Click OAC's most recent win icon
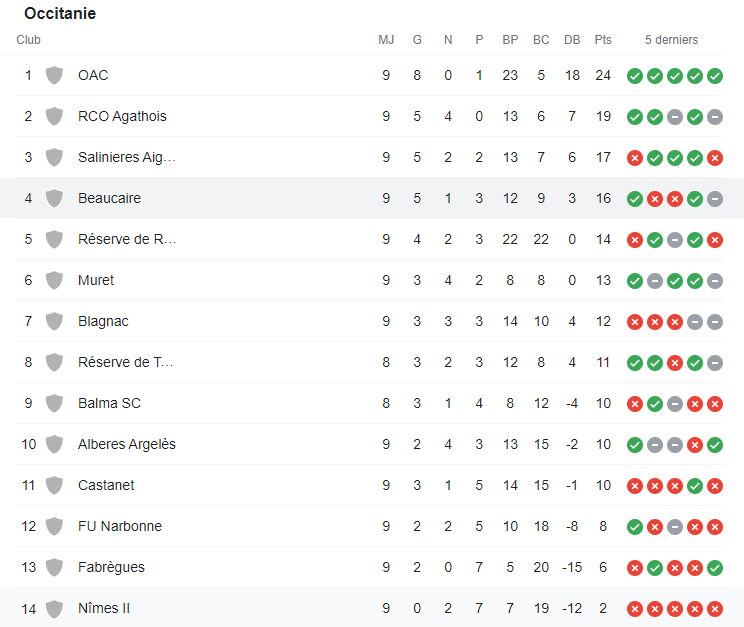Screen dimensions: 744x627 click(715, 76)
